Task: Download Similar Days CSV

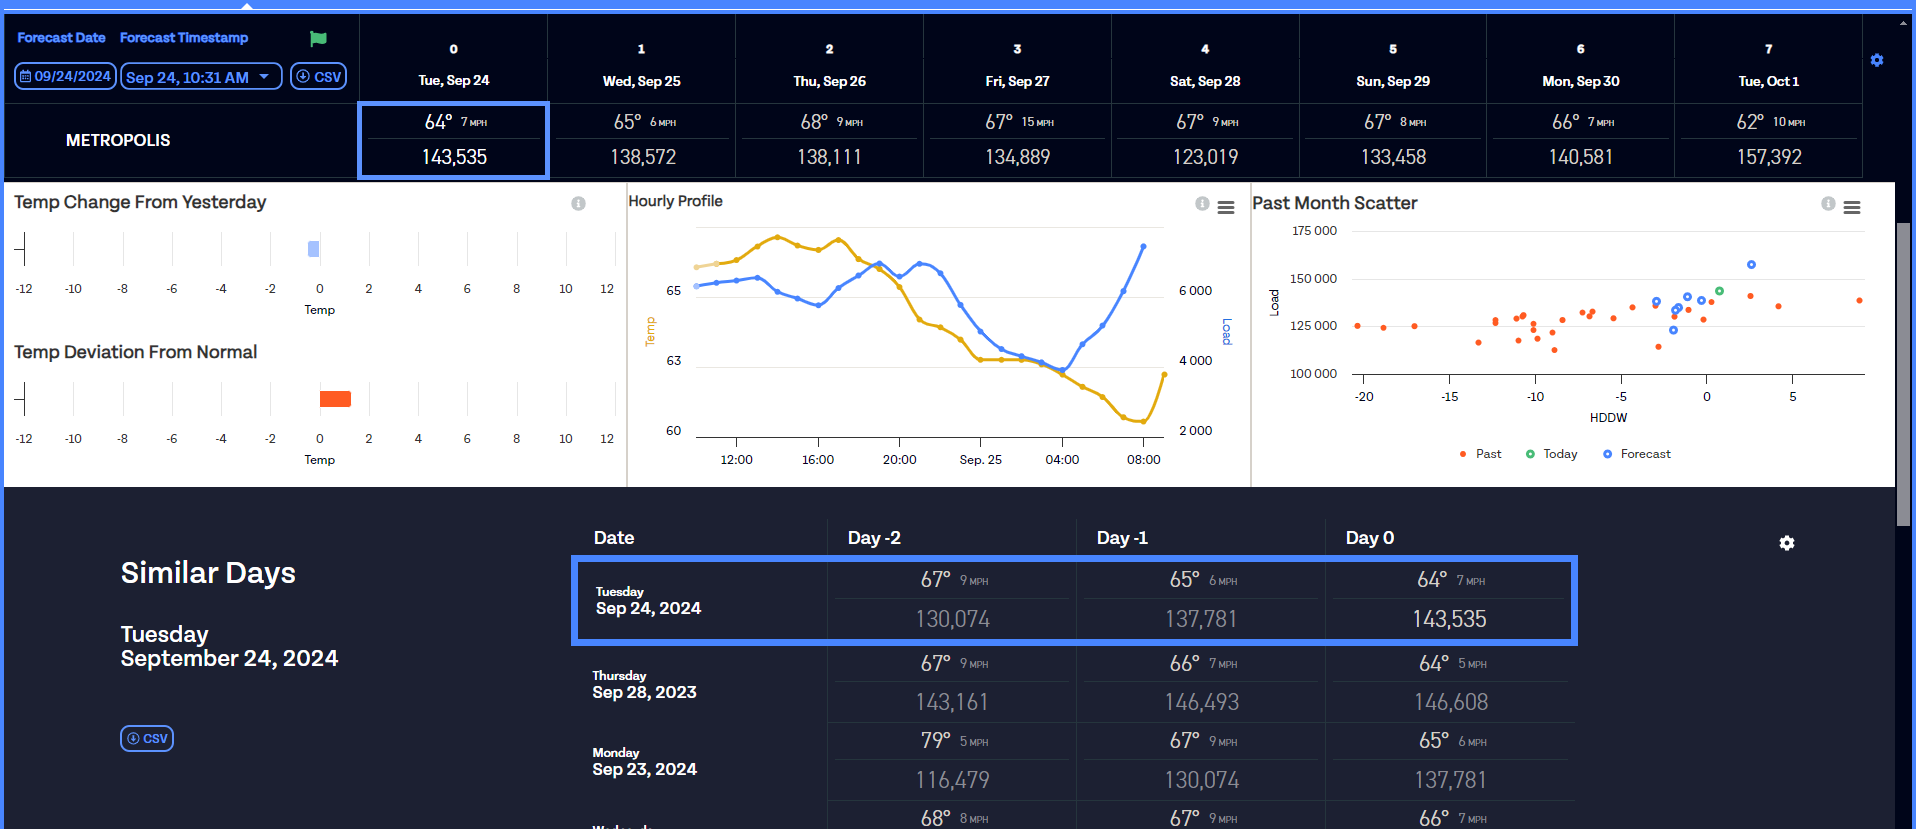Action: click(x=147, y=738)
